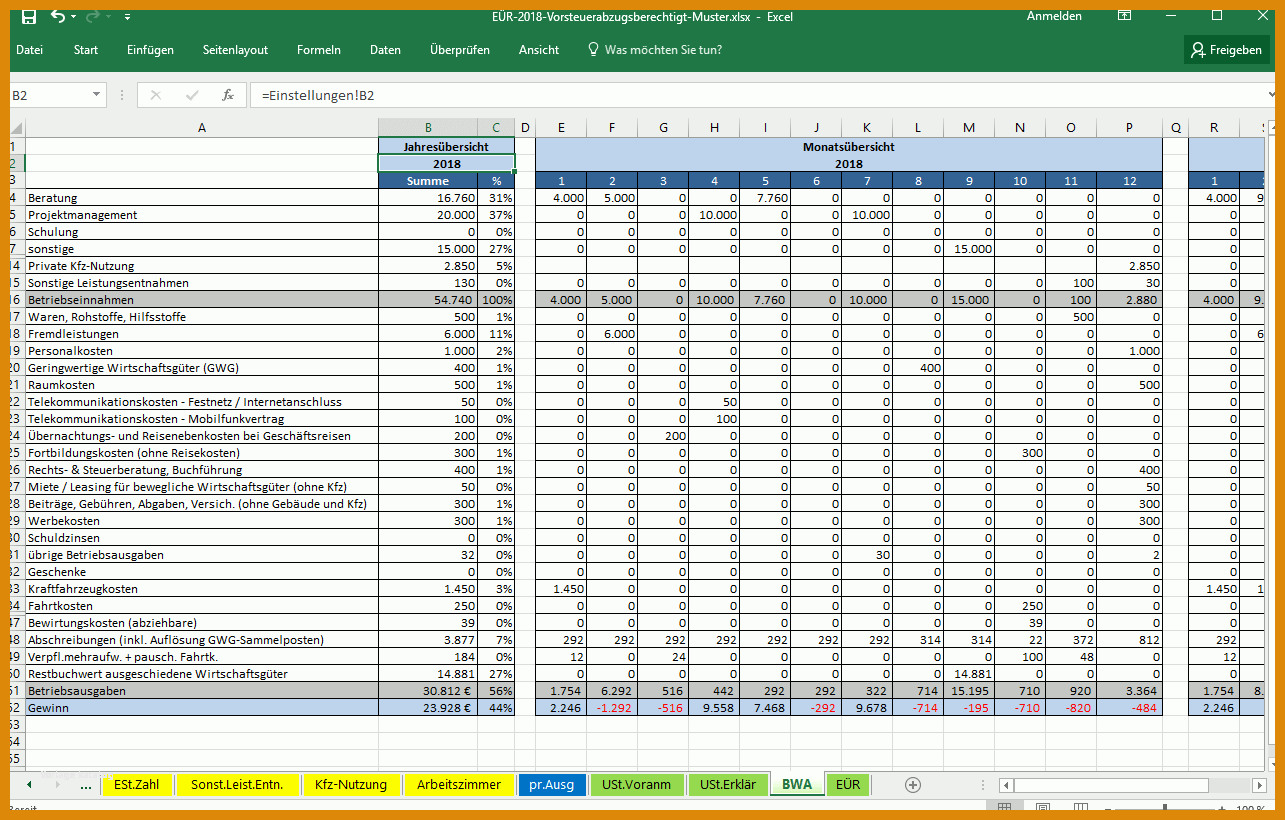Select the 23.928 € Gewinn sum cell

coord(428,708)
